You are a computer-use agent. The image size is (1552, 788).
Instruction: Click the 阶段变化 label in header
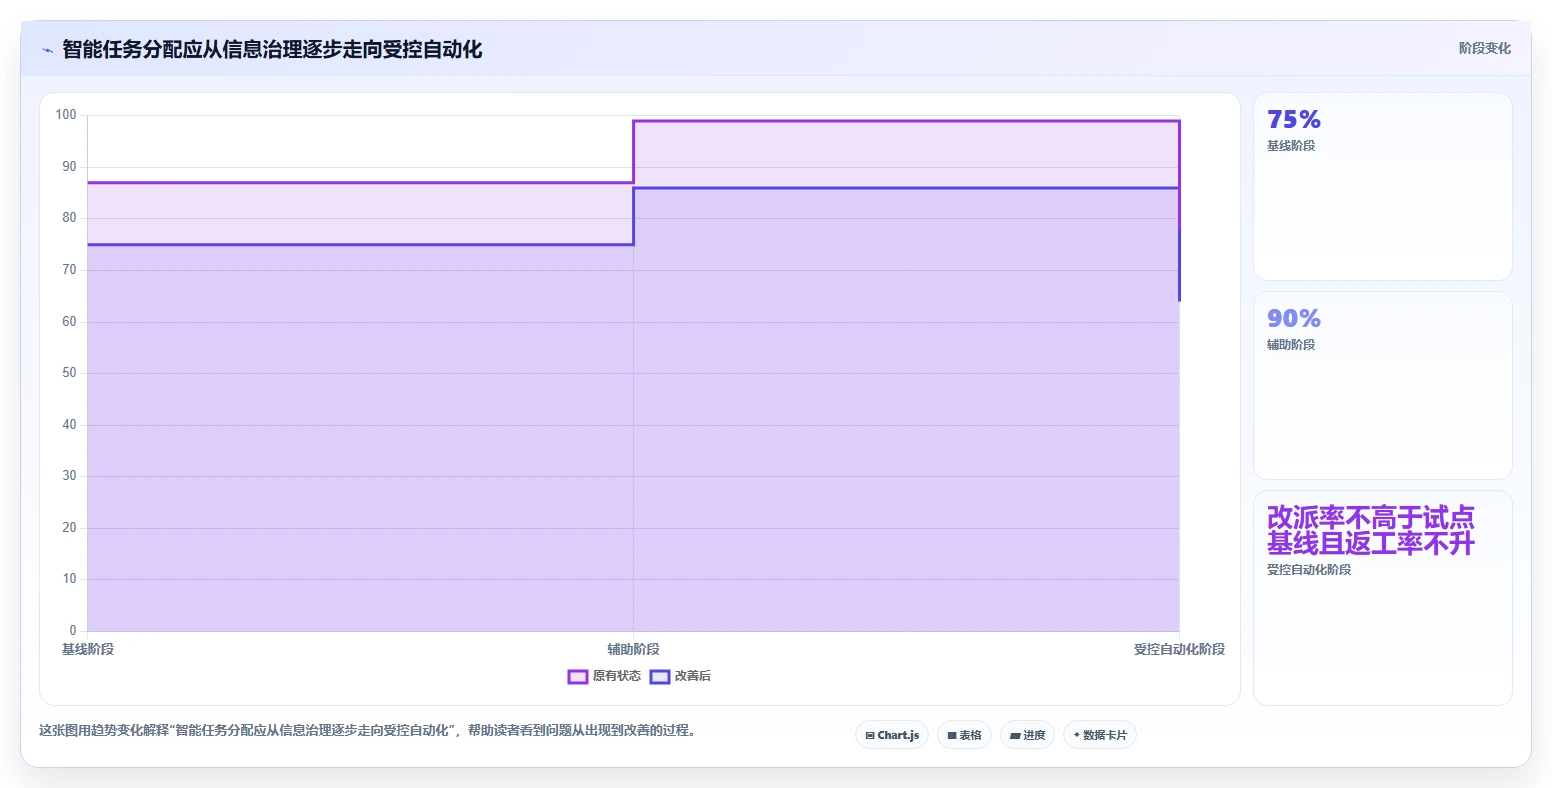point(1485,48)
